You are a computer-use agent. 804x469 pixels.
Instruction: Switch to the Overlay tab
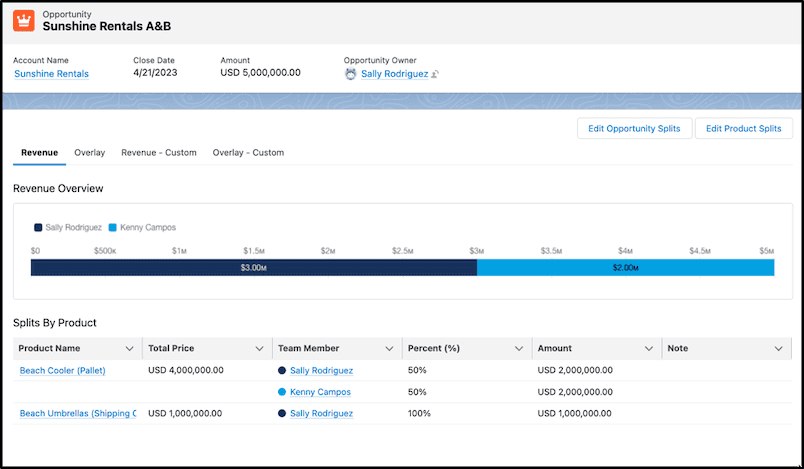click(90, 153)
